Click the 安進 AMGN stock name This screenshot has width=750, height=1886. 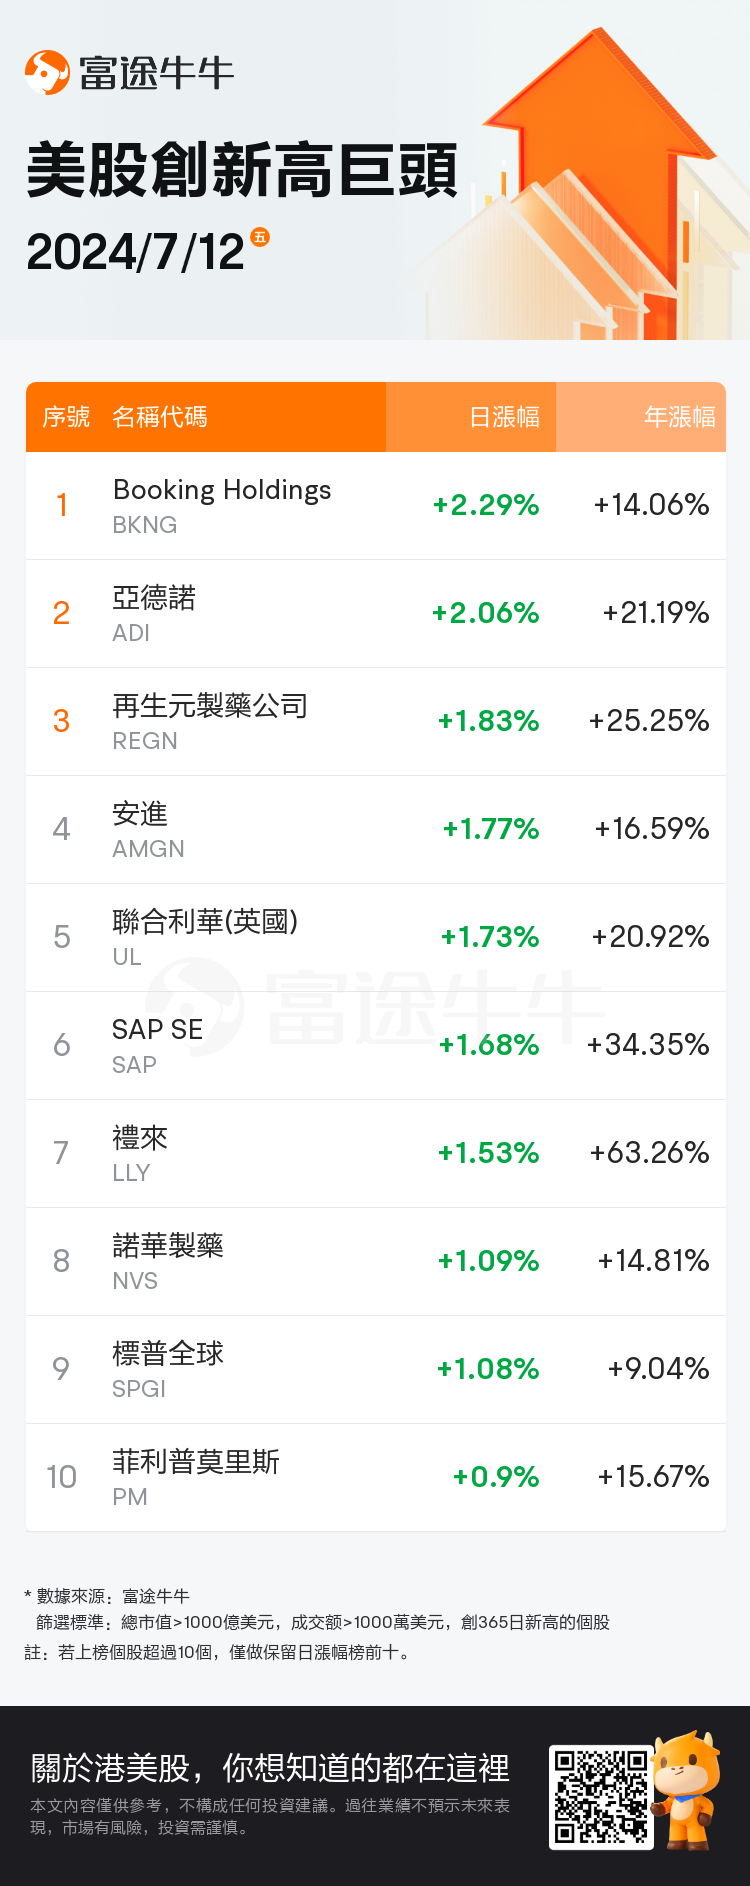pos(140,814)
